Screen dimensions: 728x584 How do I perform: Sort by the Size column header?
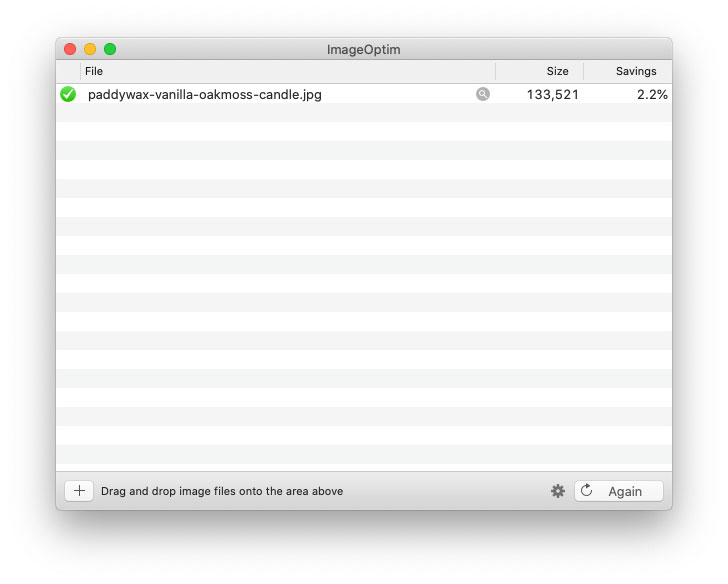[539, 71]
